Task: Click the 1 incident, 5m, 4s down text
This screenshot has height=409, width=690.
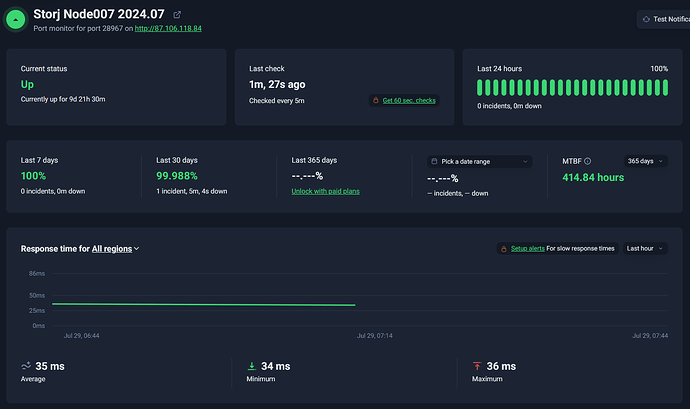Action: pyautogui.click(x=192, y=191)
